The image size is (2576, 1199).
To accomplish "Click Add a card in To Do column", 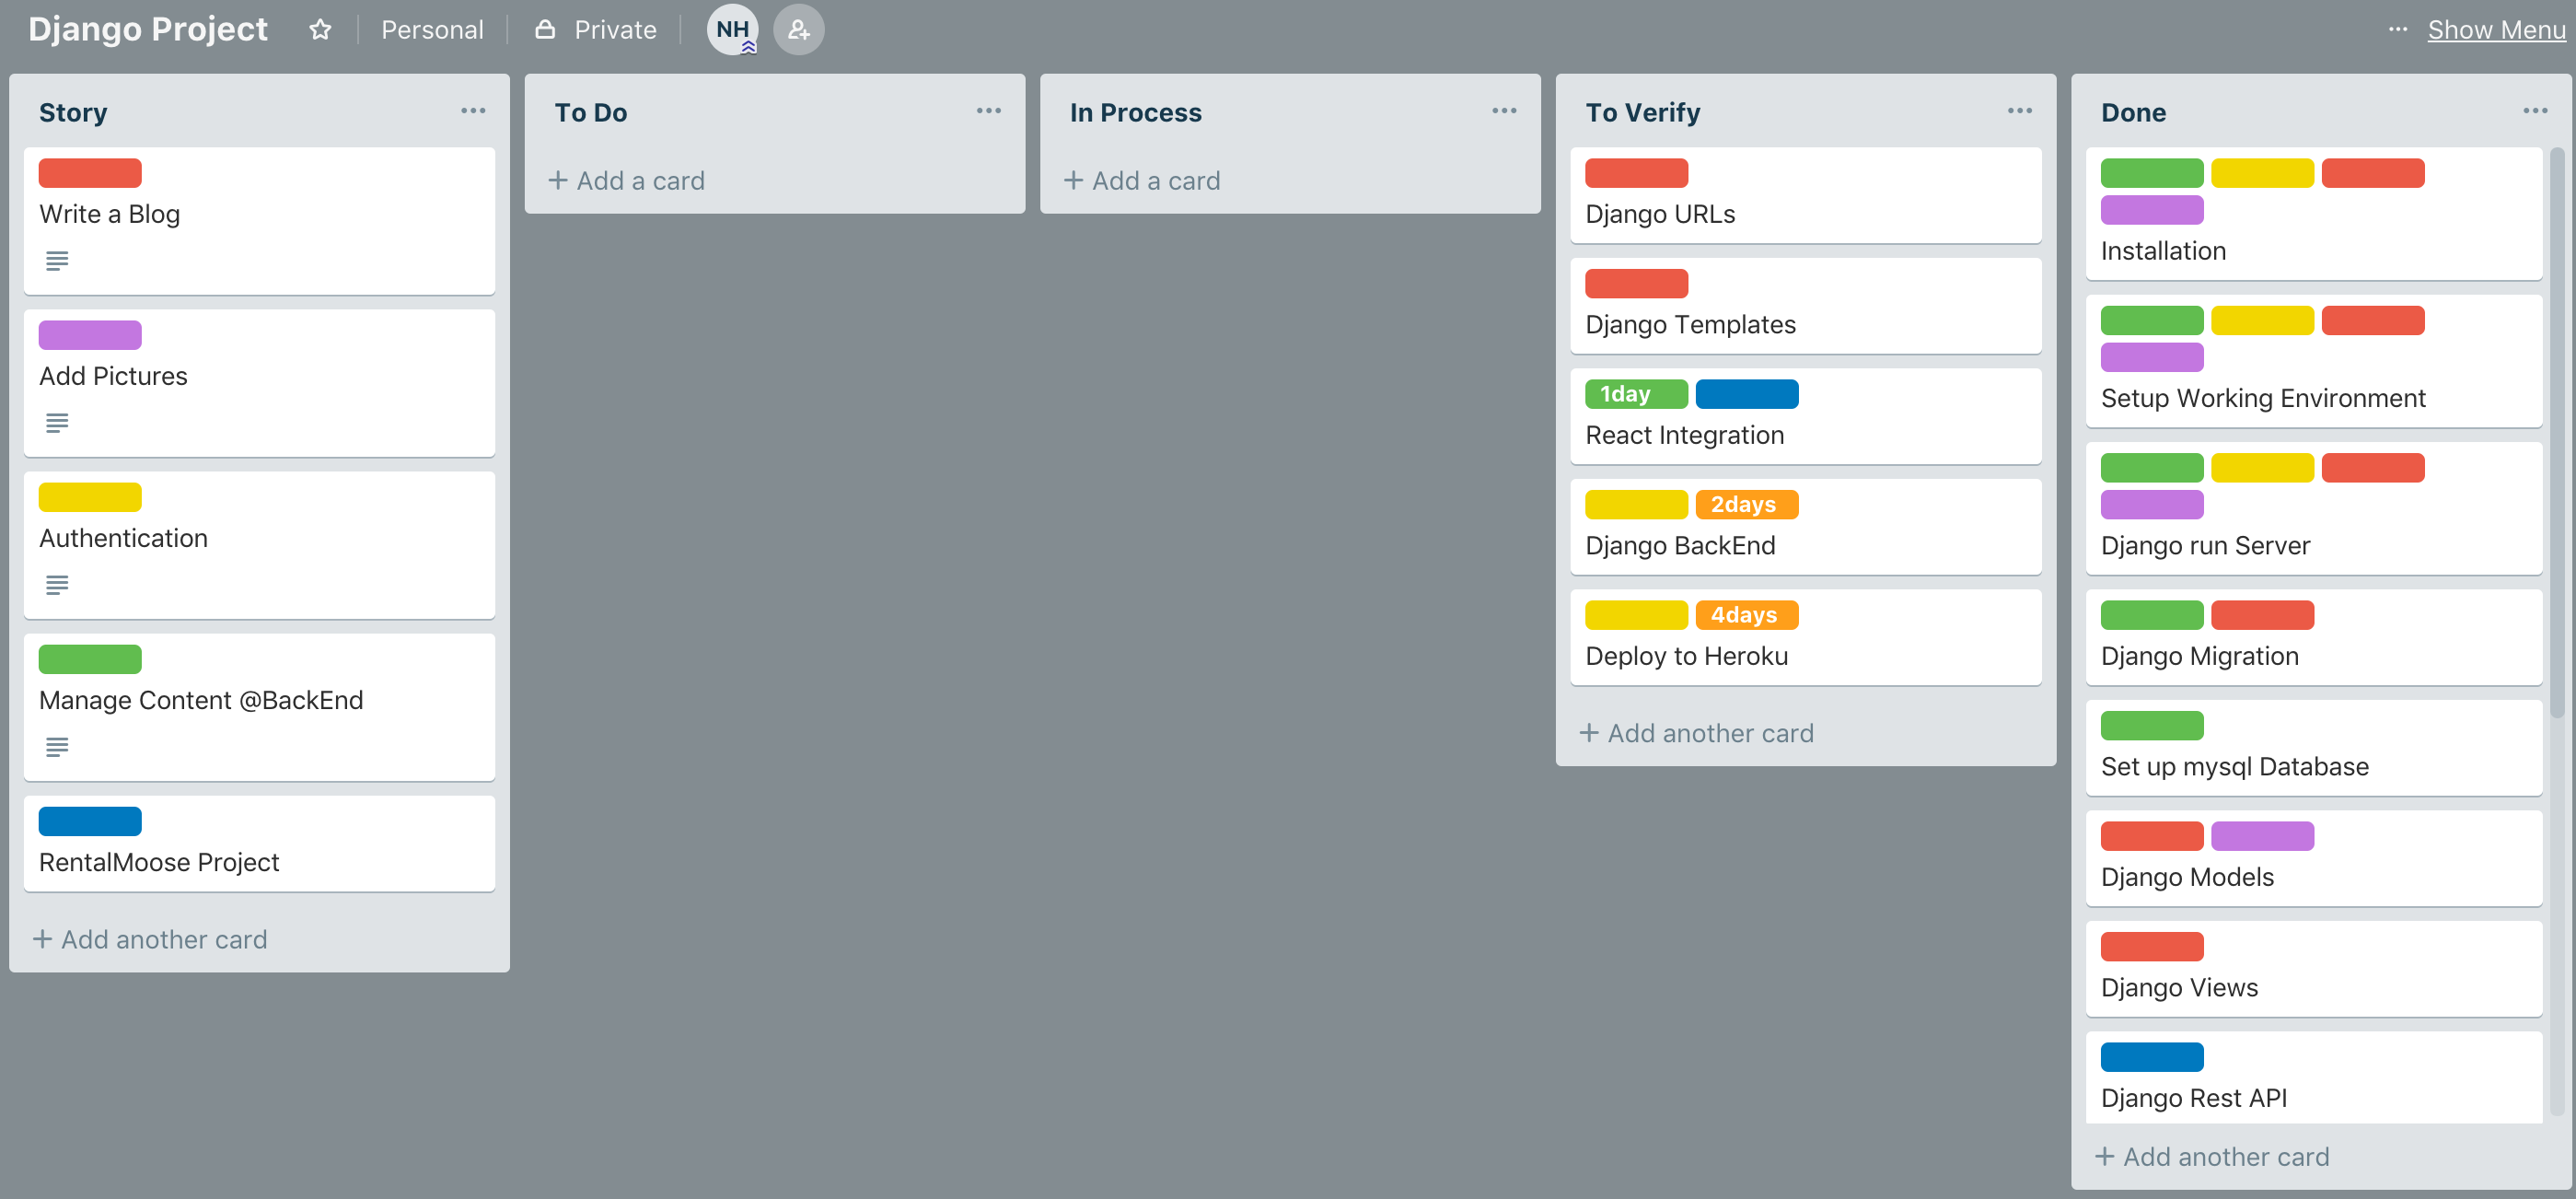I will (x=629, y=179).
